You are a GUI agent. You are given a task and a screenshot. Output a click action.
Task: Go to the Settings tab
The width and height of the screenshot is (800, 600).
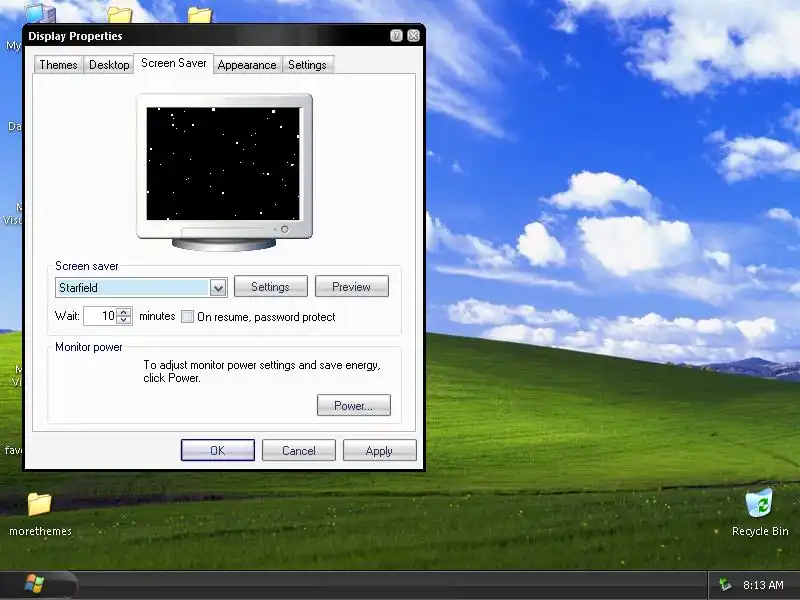pyautogui.click(x=307, y=65)
